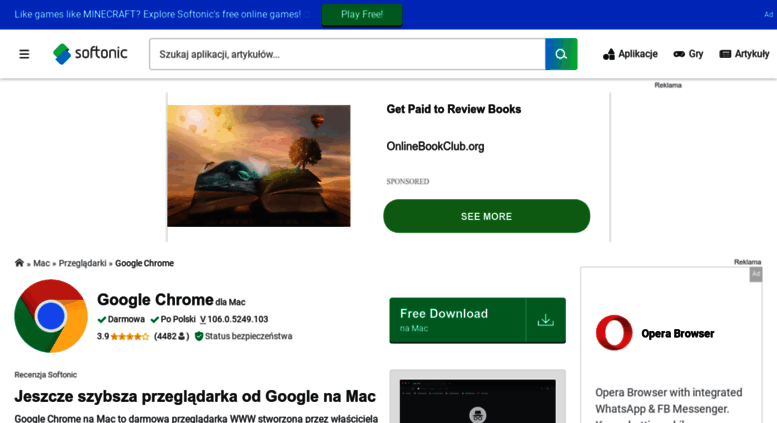Image resolution: width=777 pixels, height=423 pixels.
Task: Open the Minecraft games banner text
Action: click(158, 14)
